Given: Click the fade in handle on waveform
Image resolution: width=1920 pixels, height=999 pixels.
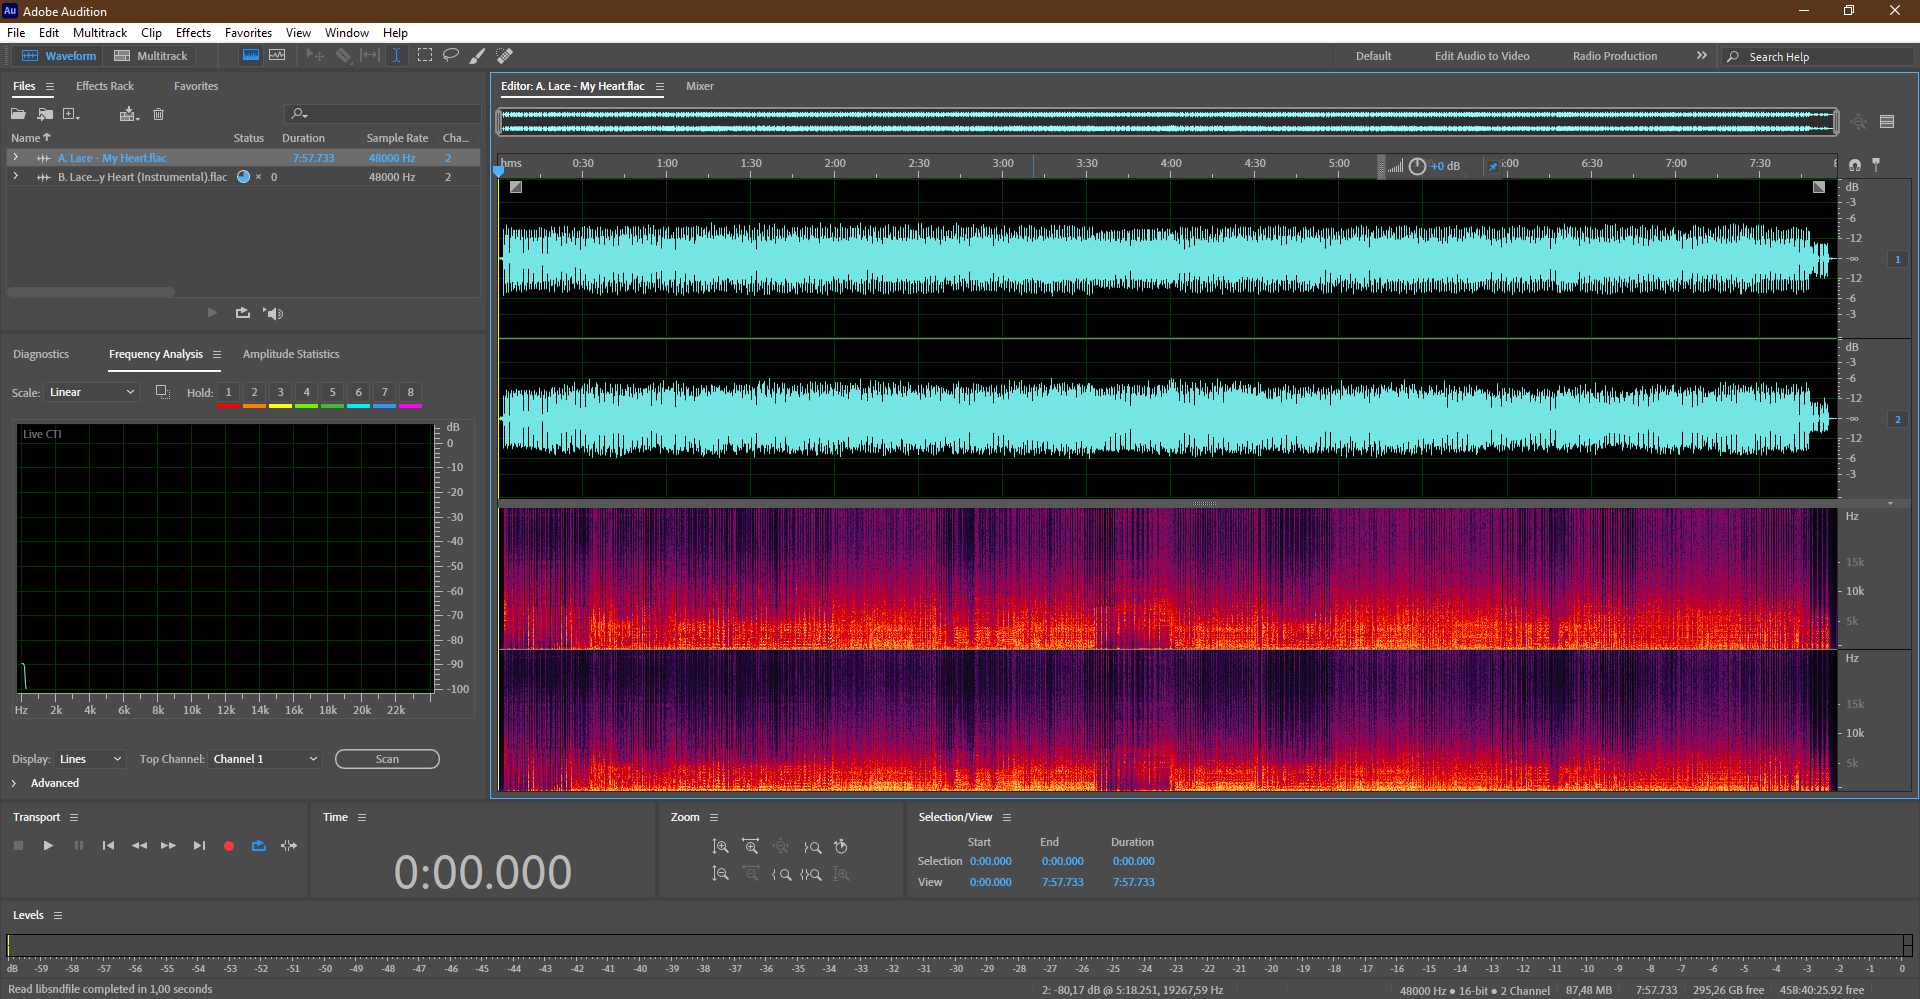Looking at the screenshot, I should pyautogui.click(x=516, y=187).
